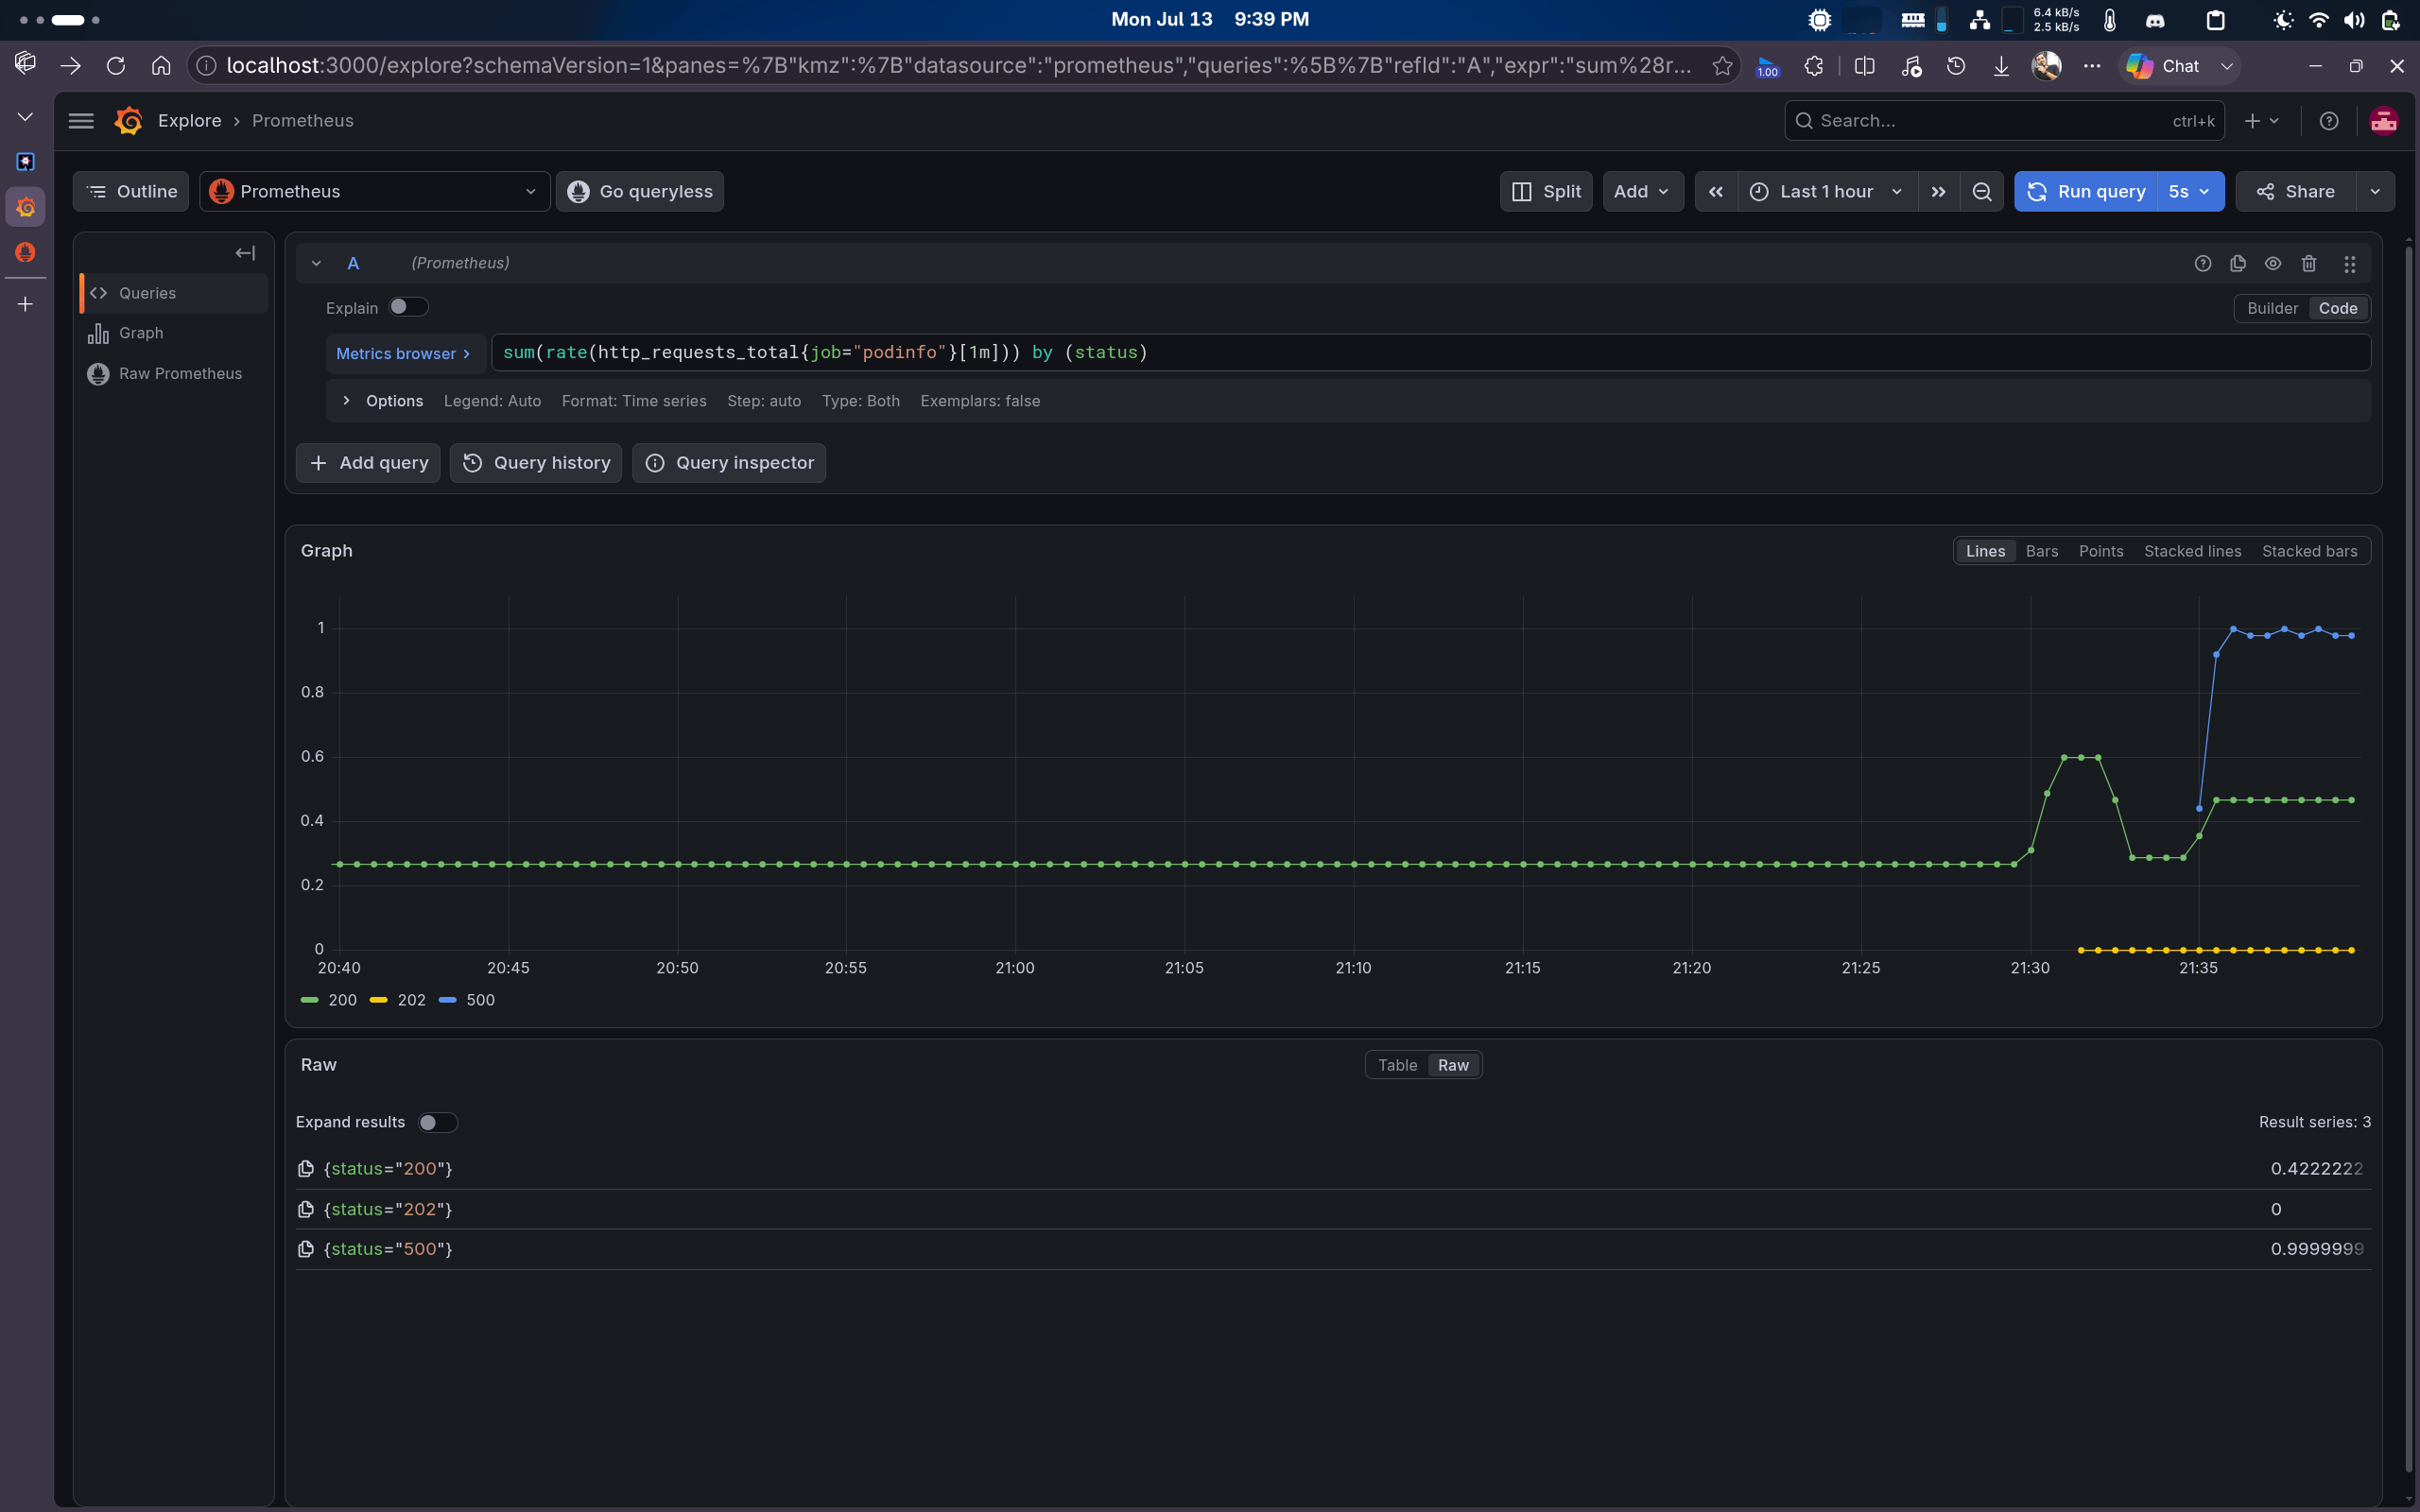Open the volume system tray icon

click(x=2354, y=20)
